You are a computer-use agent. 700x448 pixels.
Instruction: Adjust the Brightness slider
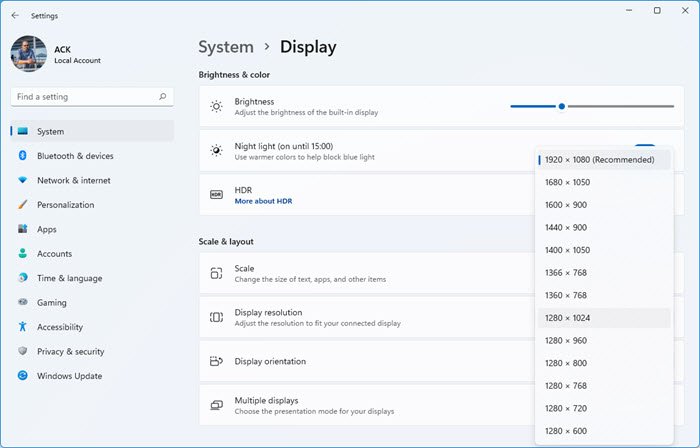[x=562, y=106]
